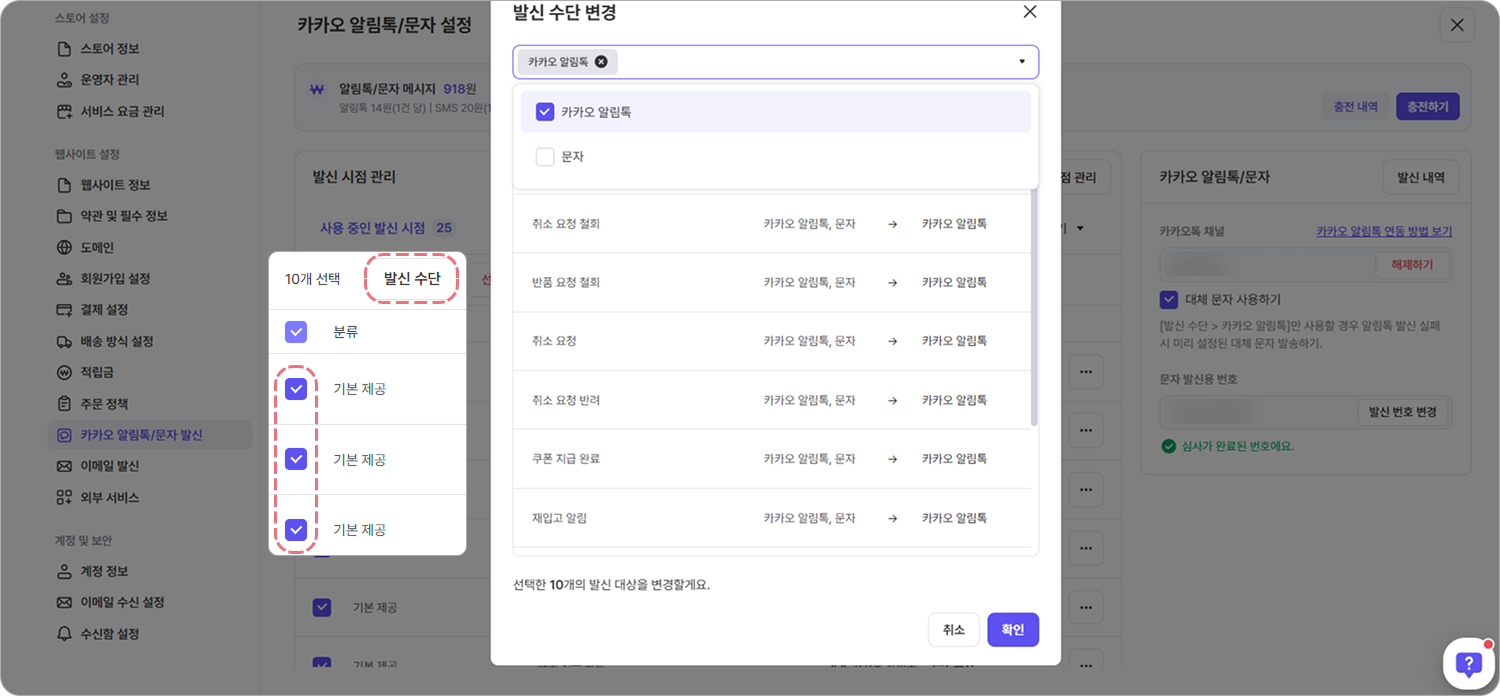1500x696 pixels.
Task: Collapse the 발신 수단 selection dropdown arrow
Action: click(1022, 62)
